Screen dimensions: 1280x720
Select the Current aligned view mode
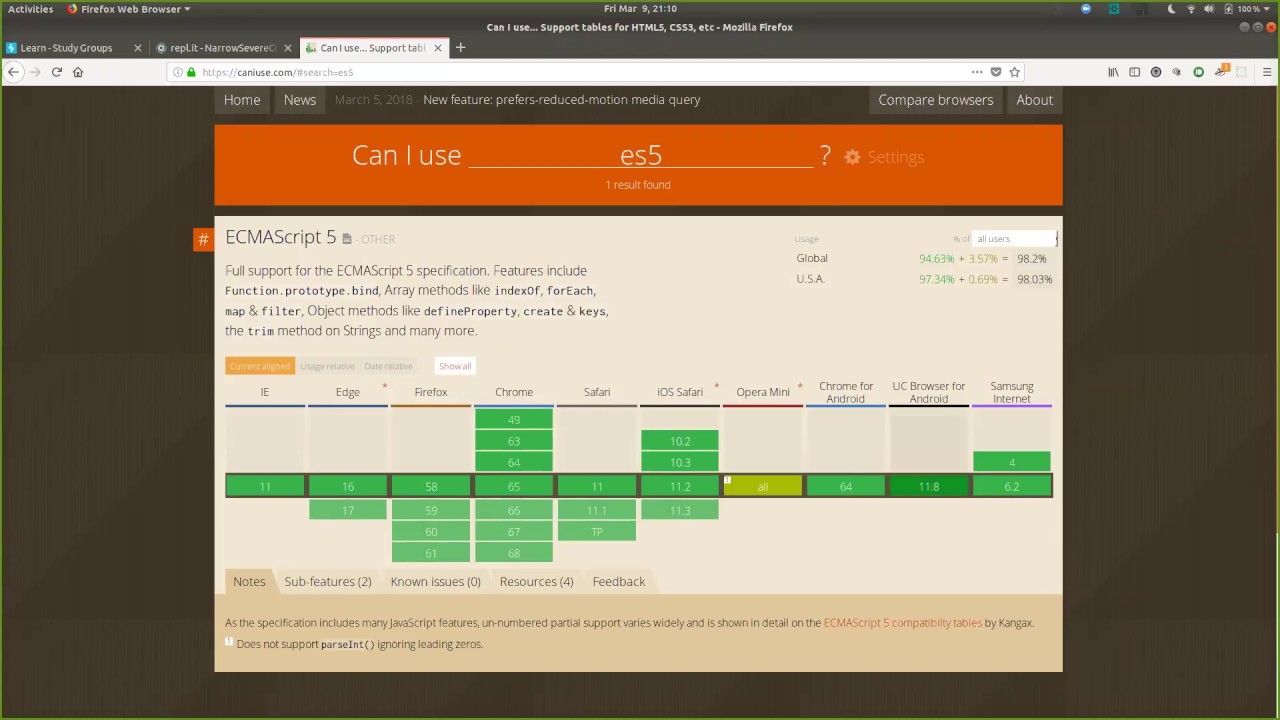point(260,366)
